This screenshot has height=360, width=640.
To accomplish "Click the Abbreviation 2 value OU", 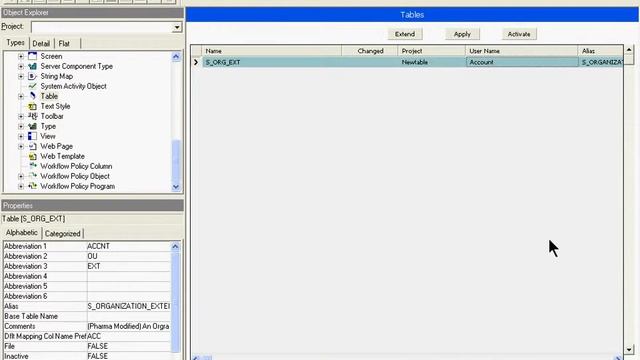I will point(129,256).
